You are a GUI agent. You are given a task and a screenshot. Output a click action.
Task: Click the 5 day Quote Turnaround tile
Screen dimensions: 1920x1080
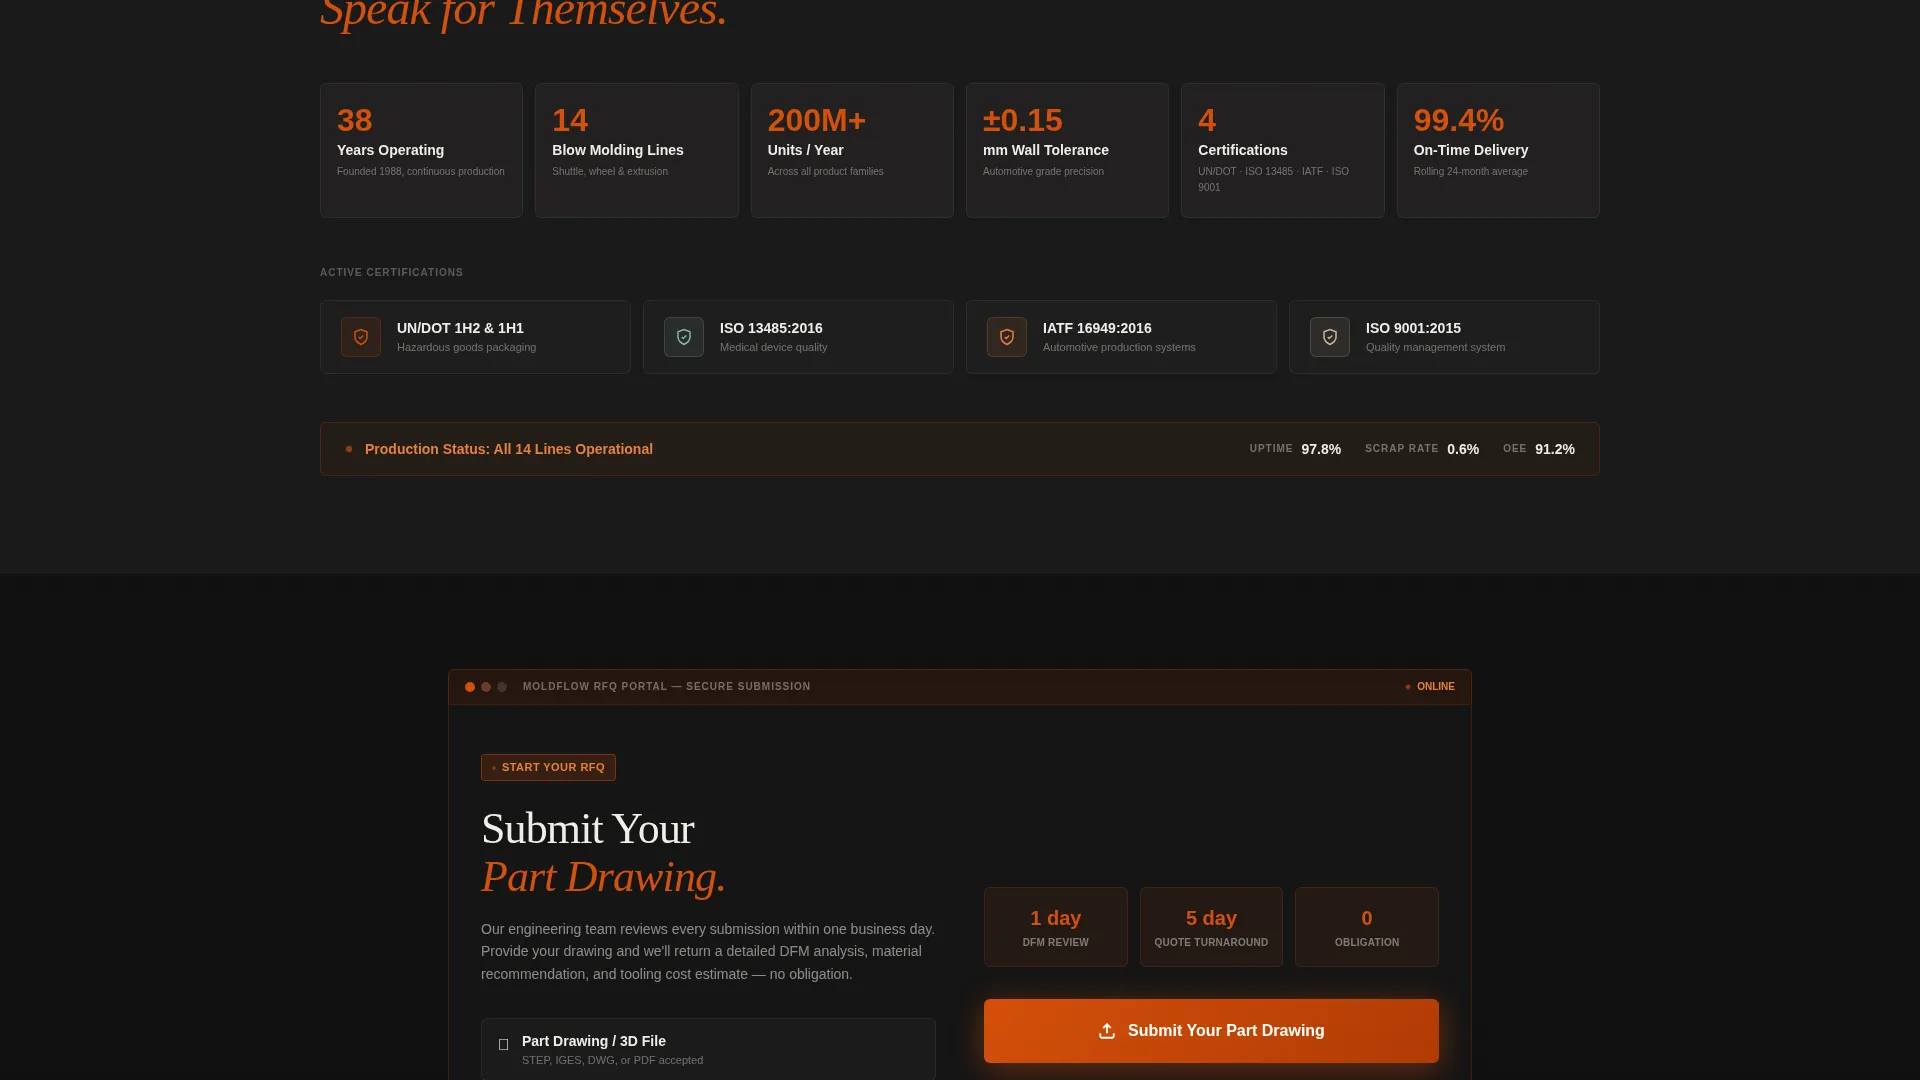coord(1211,927)
